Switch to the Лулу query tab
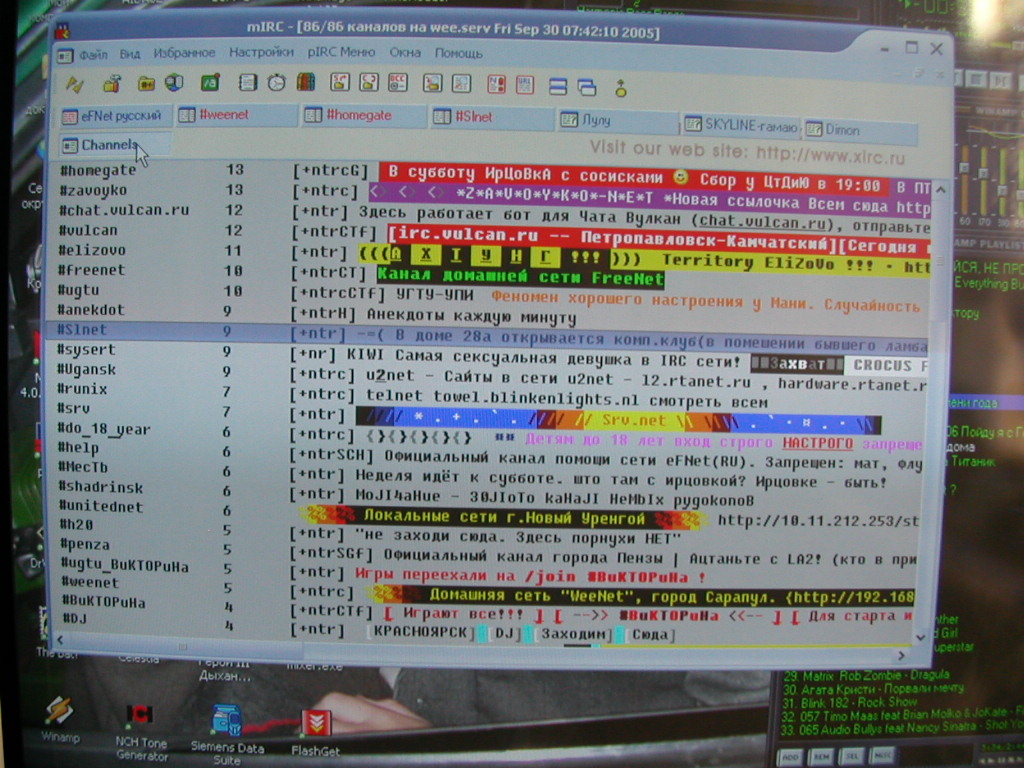Screen dimensions: 1024x768 616,120
